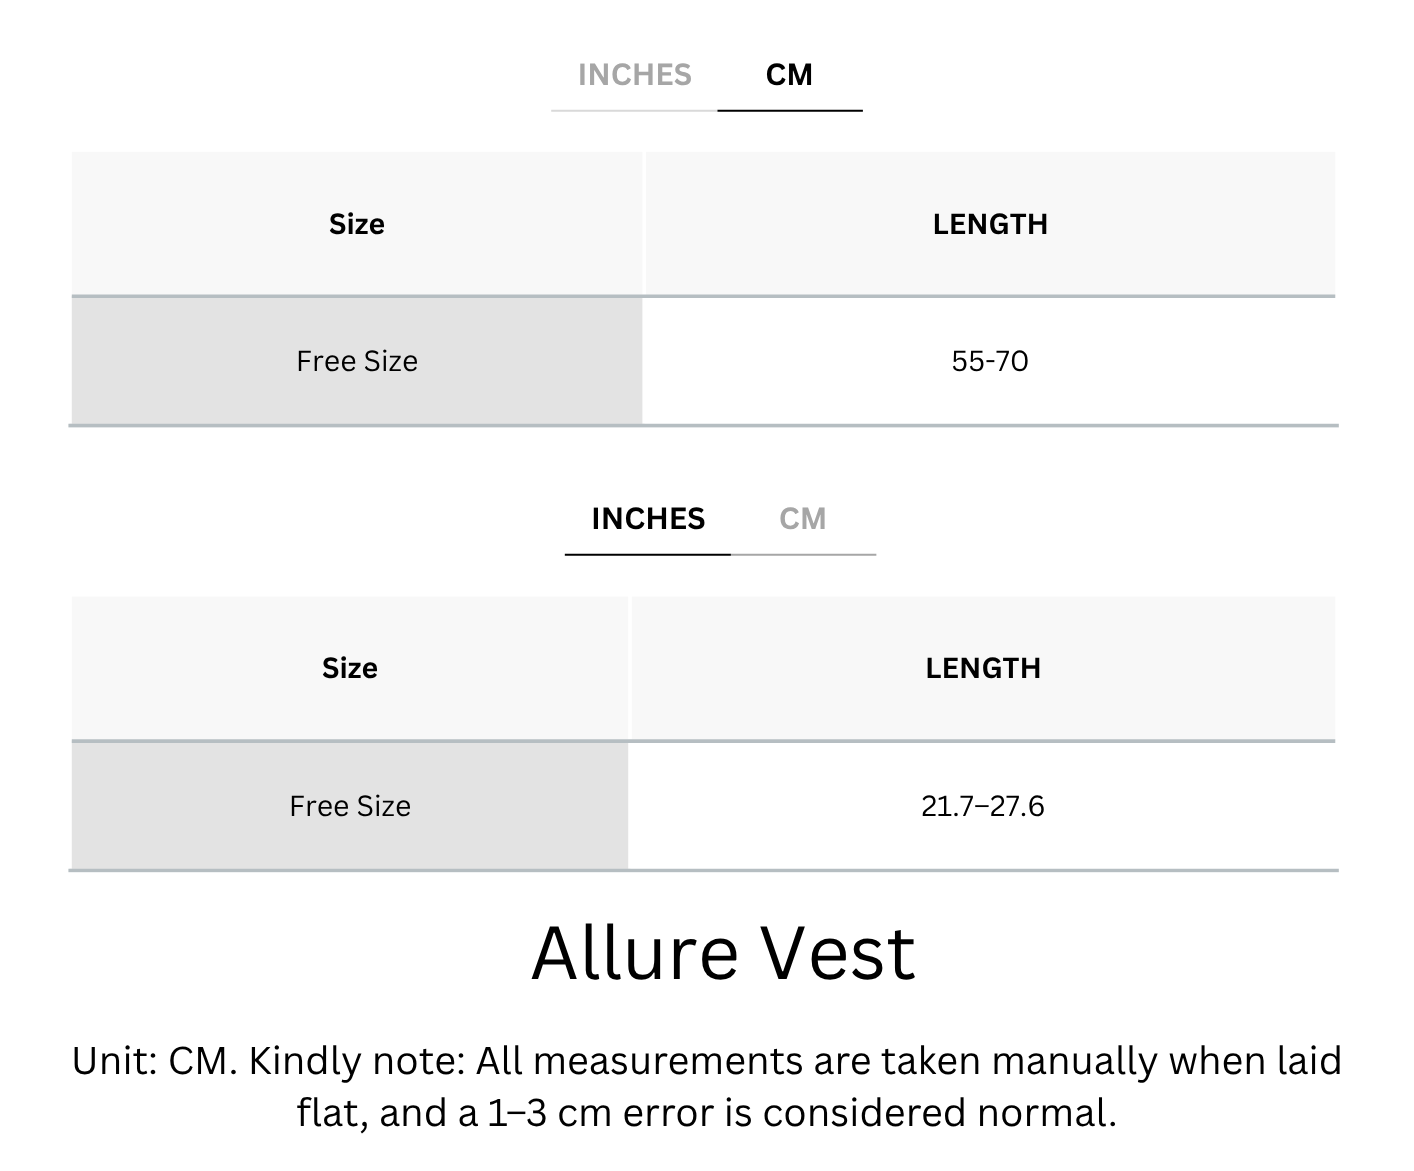Select the bold active INCHES tab
The height and width of the screenshot is (1171, 1414).
pyautogui.click(x=648, y=519)
